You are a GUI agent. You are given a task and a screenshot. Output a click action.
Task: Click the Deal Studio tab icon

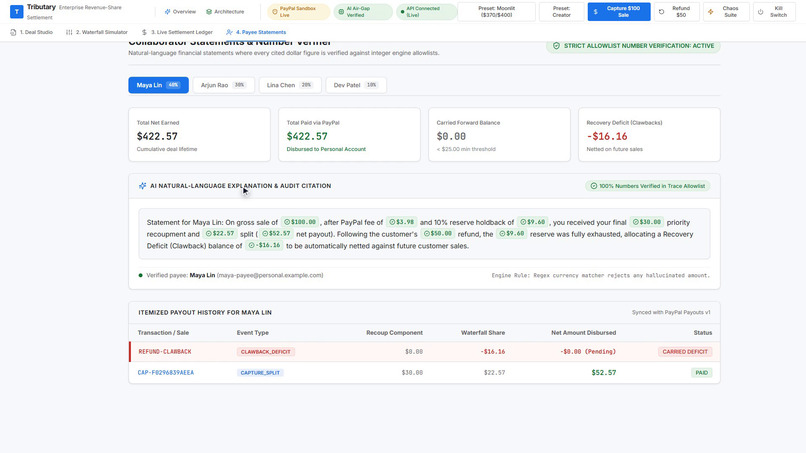[x=13, y=32]
